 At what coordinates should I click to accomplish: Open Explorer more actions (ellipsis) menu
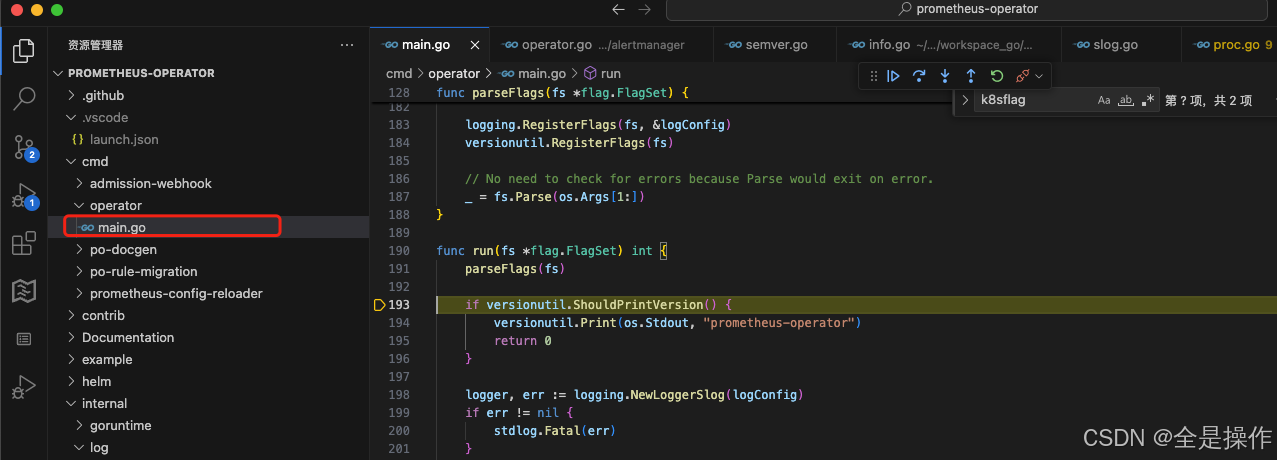point(347,45)
